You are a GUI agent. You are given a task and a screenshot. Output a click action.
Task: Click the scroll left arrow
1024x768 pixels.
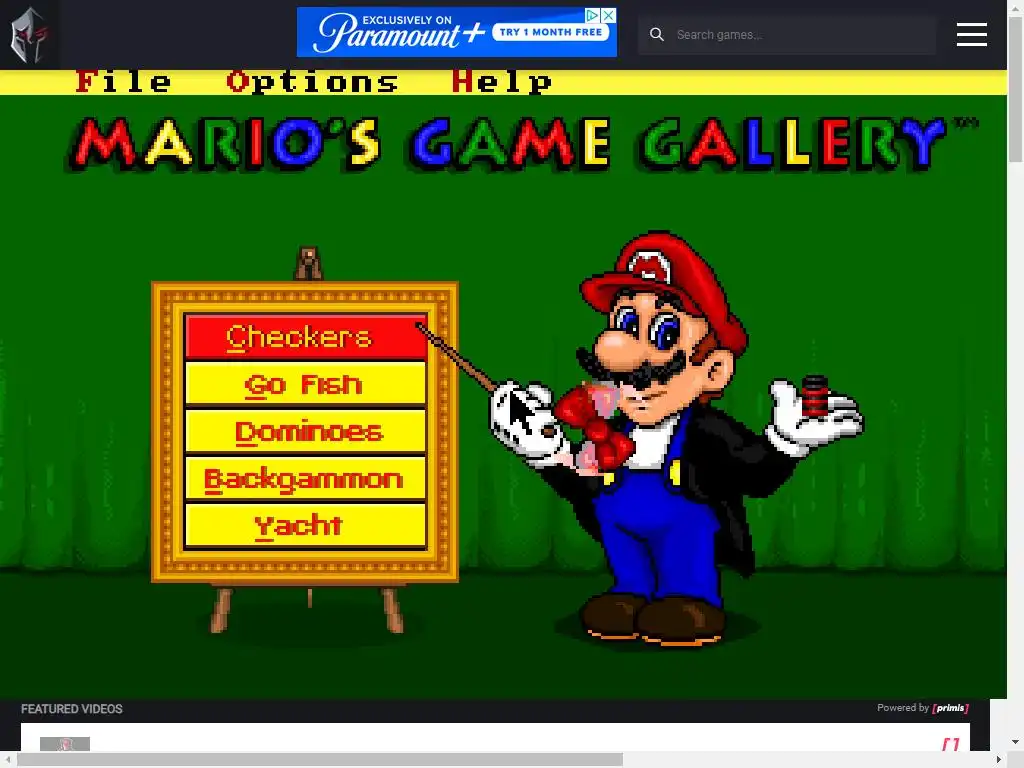(x=7, y=760)
